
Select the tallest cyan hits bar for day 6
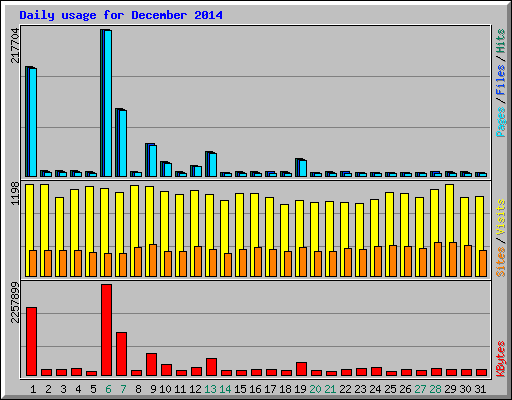click(108, 103)
